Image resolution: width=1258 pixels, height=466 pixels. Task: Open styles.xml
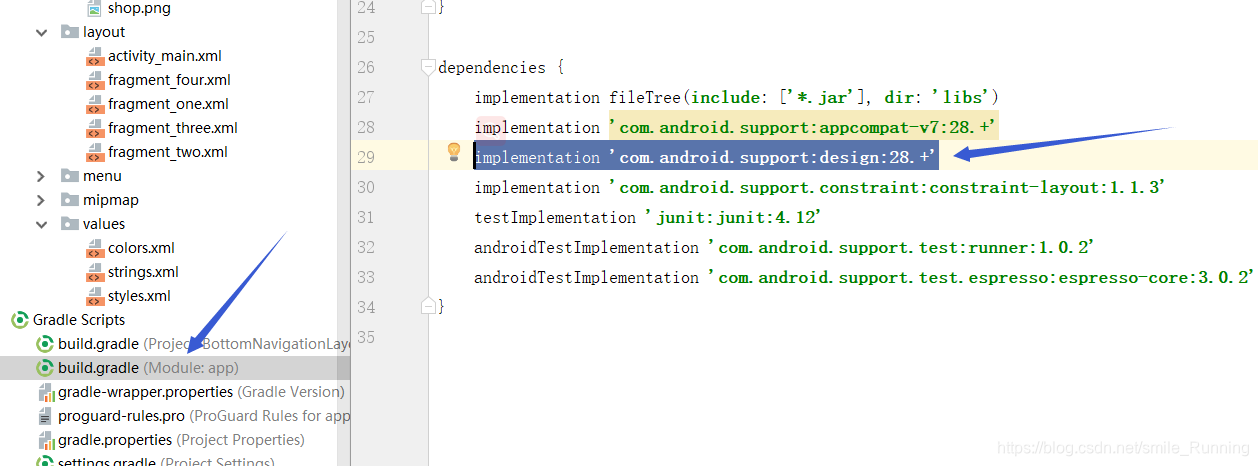coord(139,296)
